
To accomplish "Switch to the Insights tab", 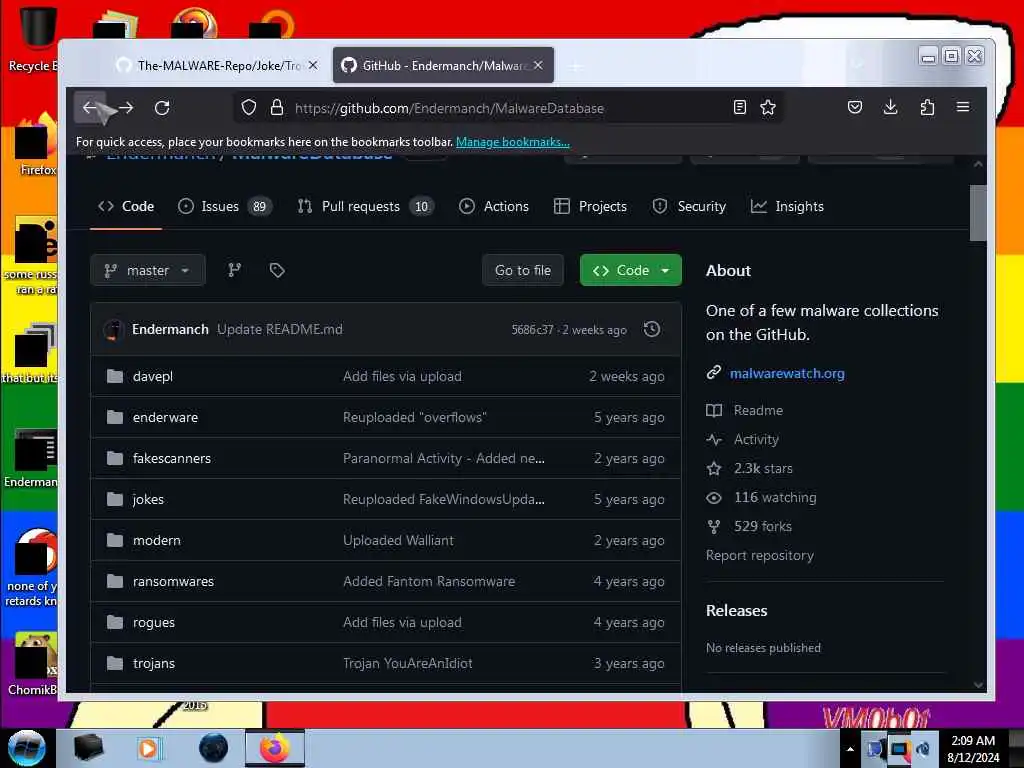I will point(787,206).
